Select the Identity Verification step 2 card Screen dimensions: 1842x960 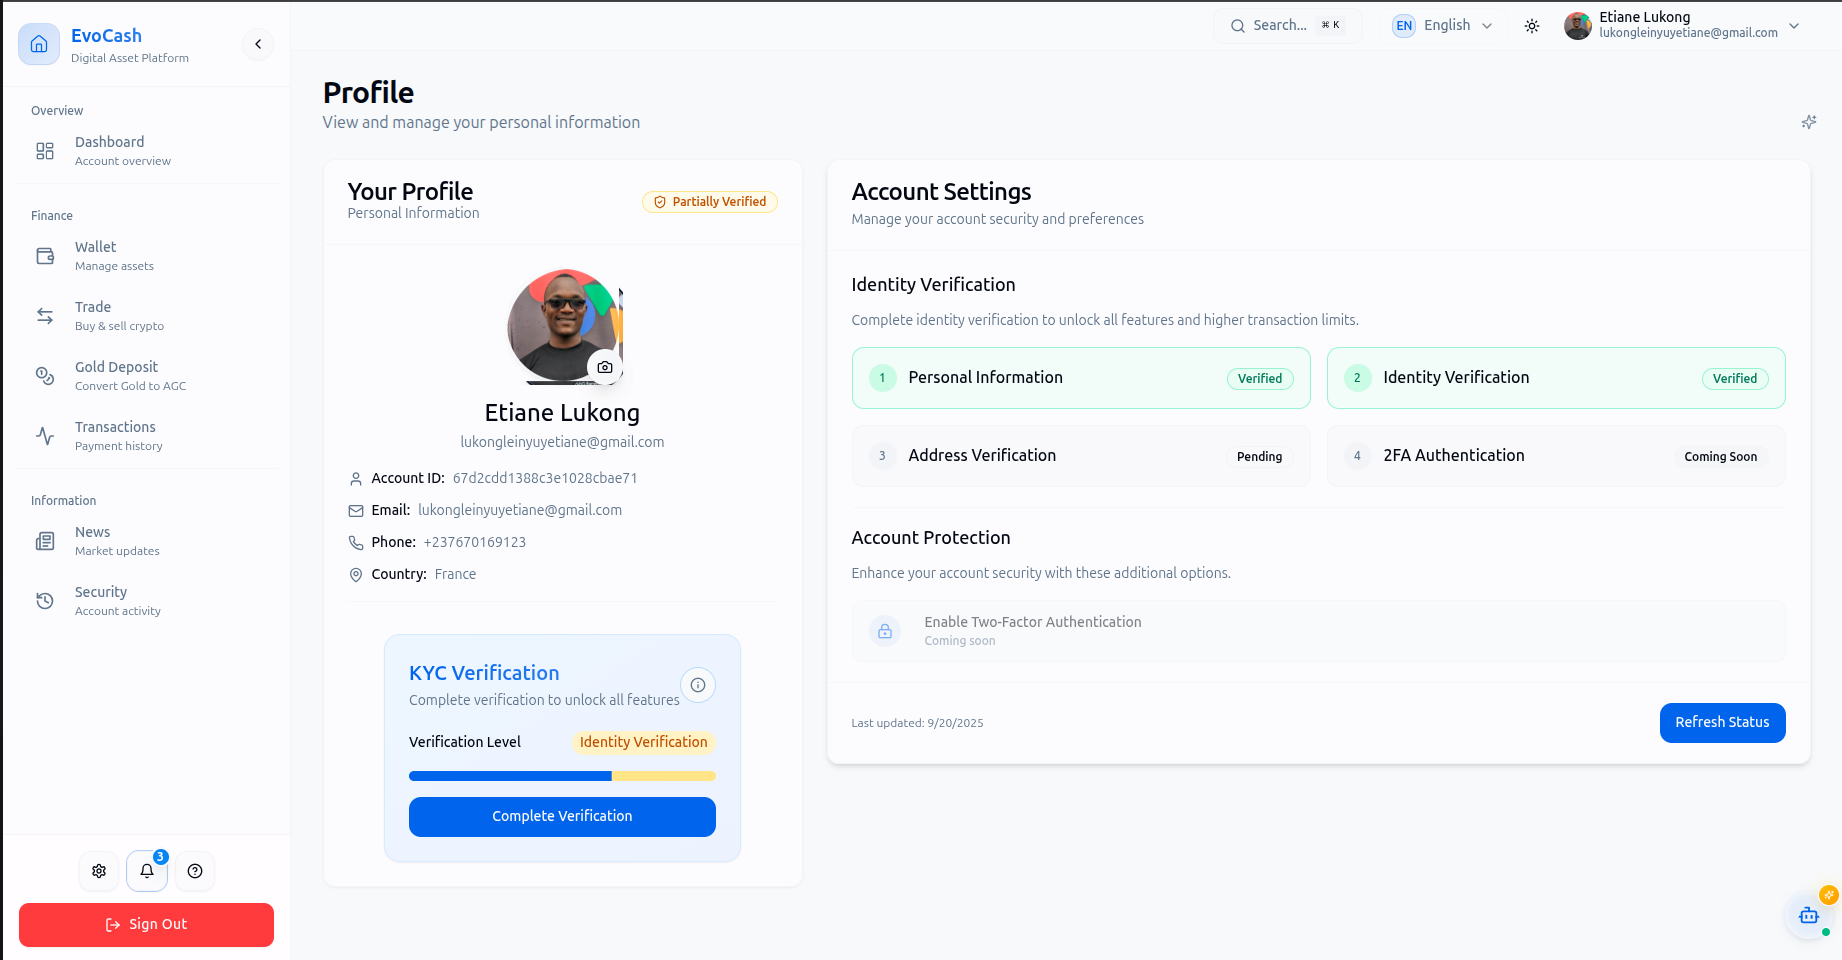pos(1556,378)
